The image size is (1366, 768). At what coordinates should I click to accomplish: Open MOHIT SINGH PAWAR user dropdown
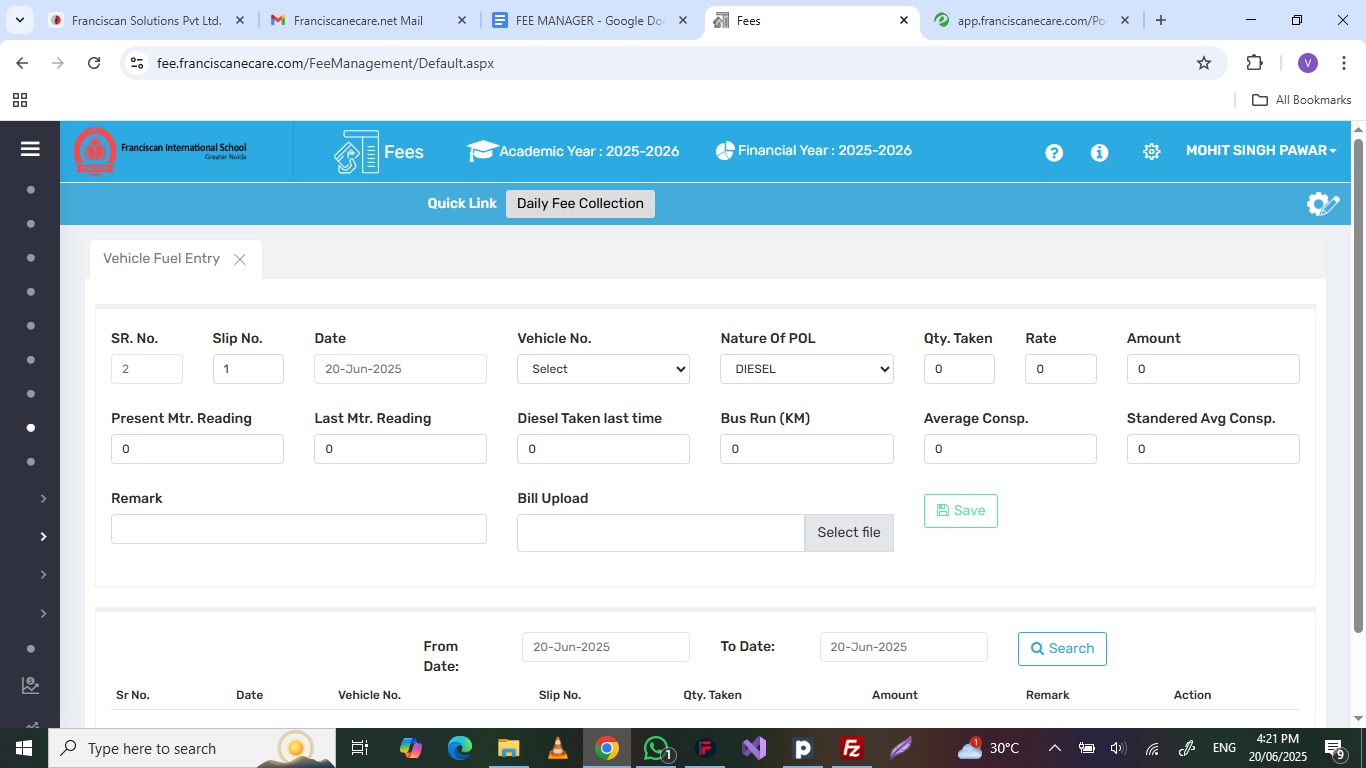pyautogui.click(x=1261, y=151)
